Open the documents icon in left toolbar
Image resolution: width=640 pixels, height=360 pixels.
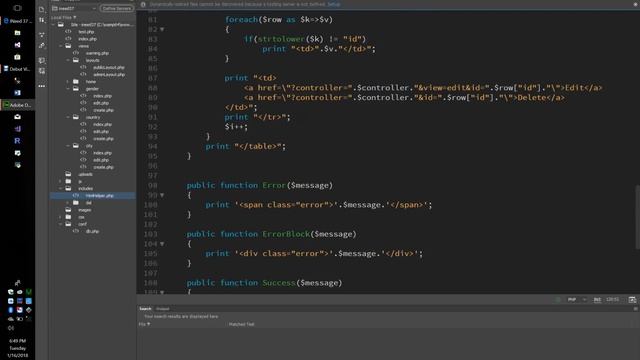coord(42,9)
